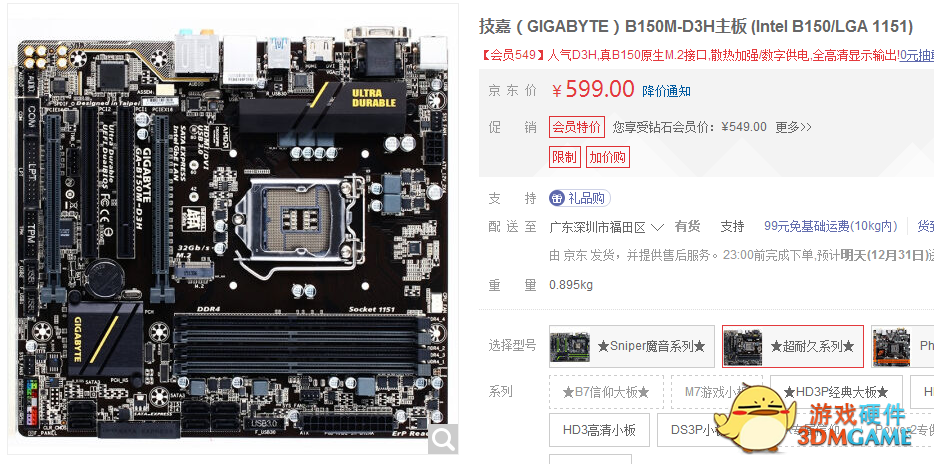
Task: Select the ★Sniper魔音系列★ model option
Action: pos(632,346)
